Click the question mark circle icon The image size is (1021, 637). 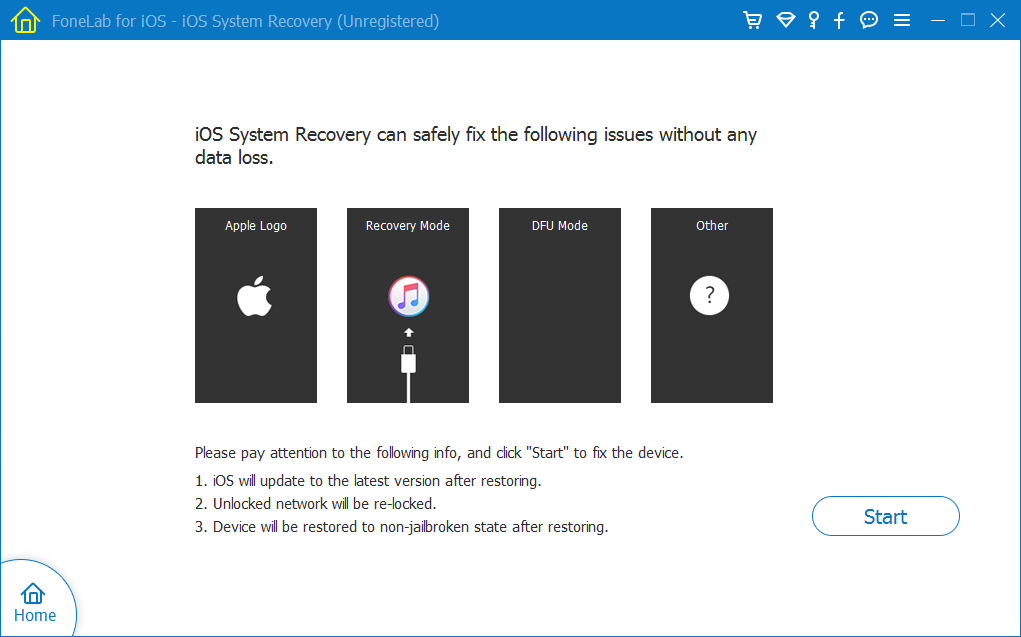pyautogui.click(x=710, y=296)
